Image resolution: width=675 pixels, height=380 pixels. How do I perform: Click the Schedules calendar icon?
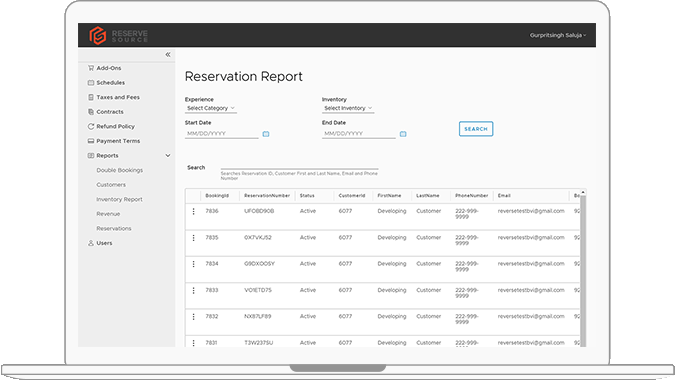[91, 83]
